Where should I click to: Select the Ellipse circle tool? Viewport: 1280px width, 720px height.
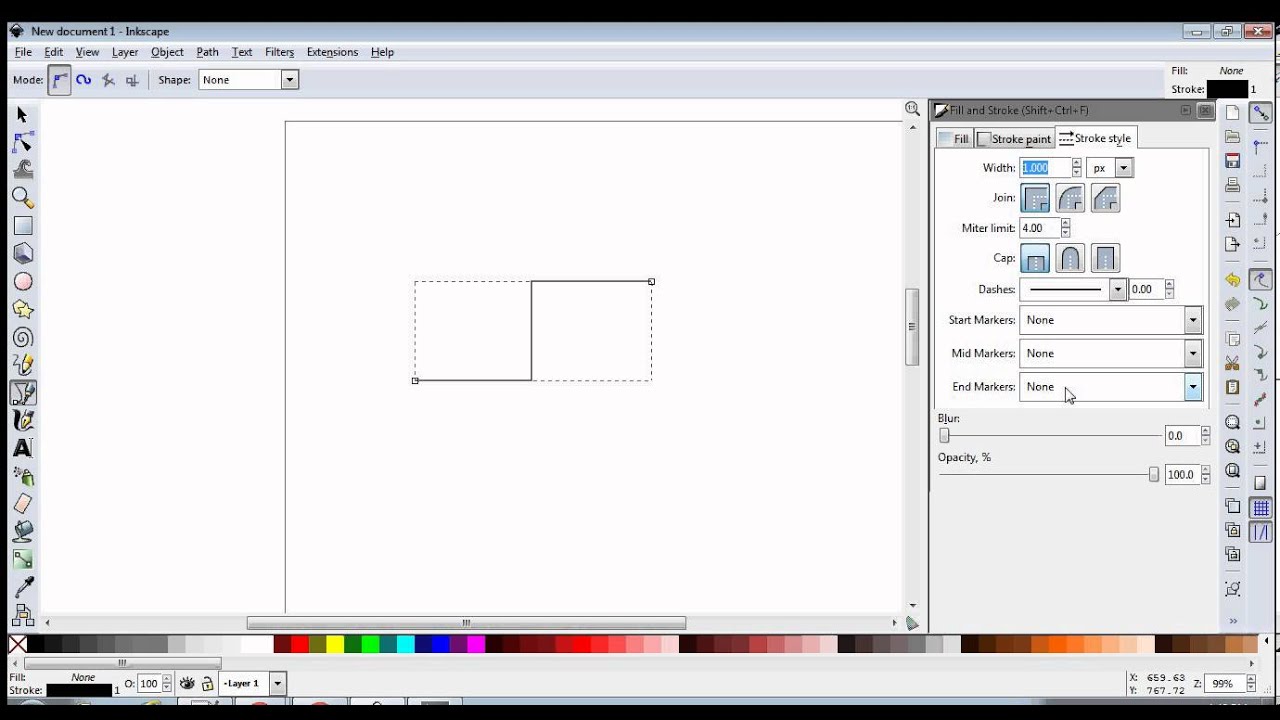[x=23, y=282]
